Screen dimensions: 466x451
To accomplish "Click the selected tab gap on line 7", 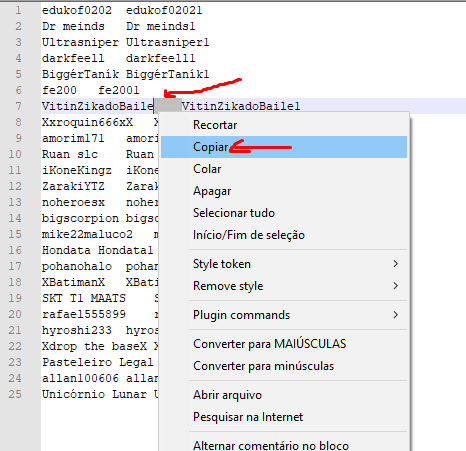I will [168, 106].
